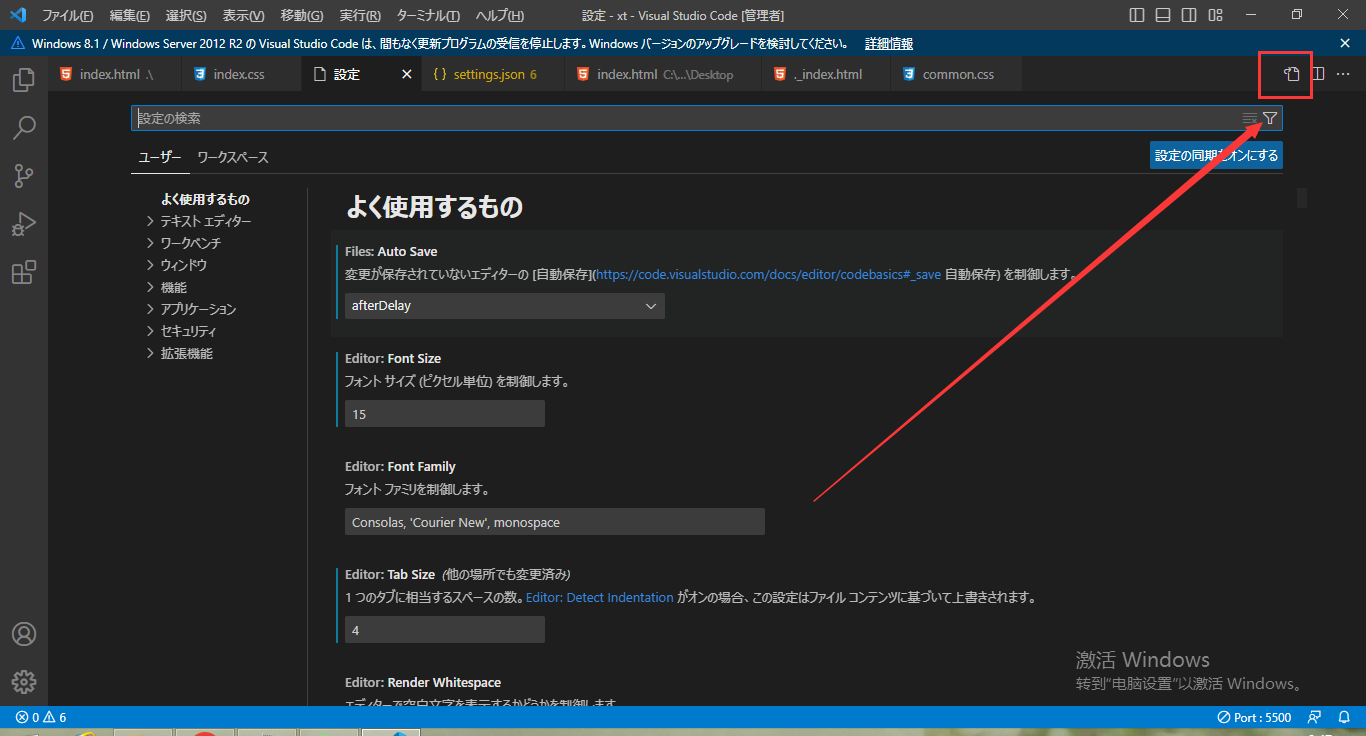The image size is (1366, 736).
Task: Open the codebasics#_save documentation link
Action: pyautogui.click(x=768, y=274)
